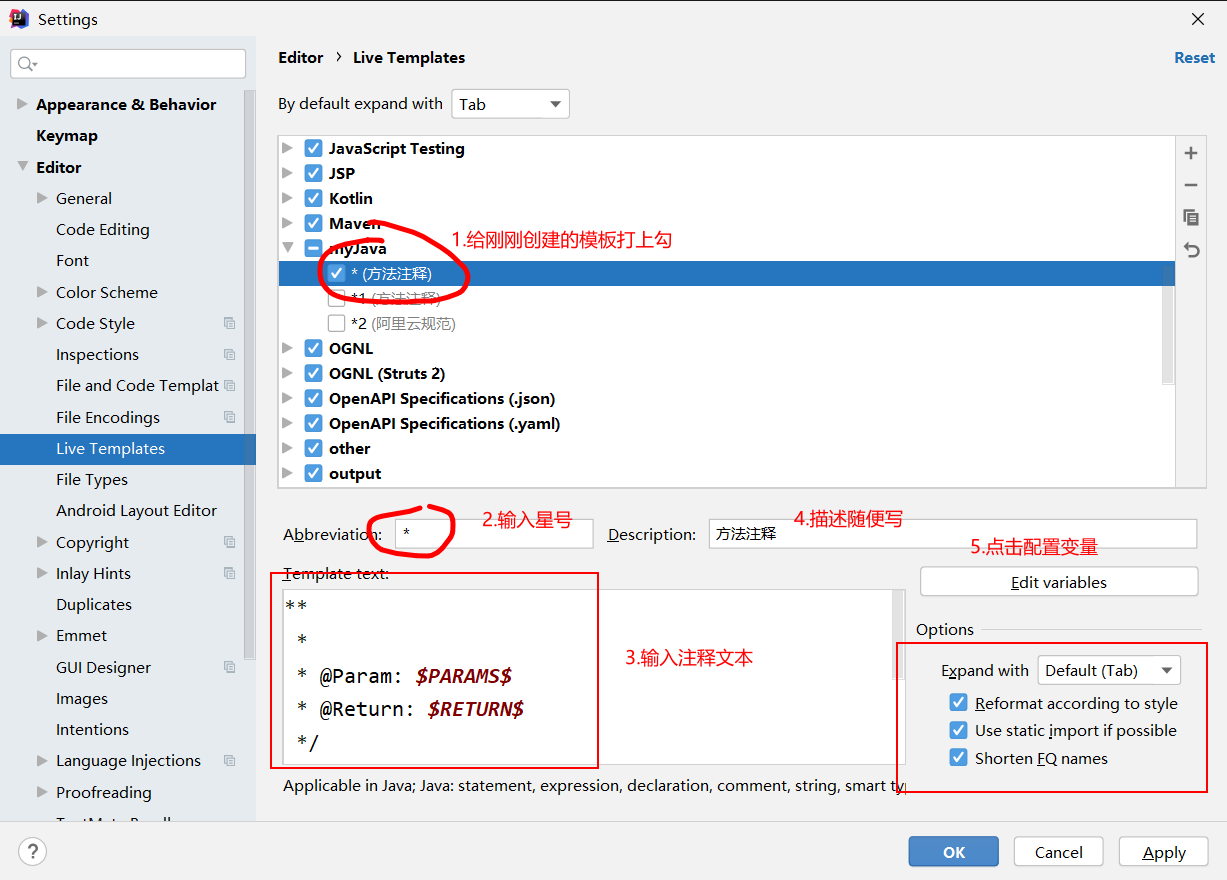Focus the Abbreviation input field
1227x880 pixels.
(x=494, y=534)
